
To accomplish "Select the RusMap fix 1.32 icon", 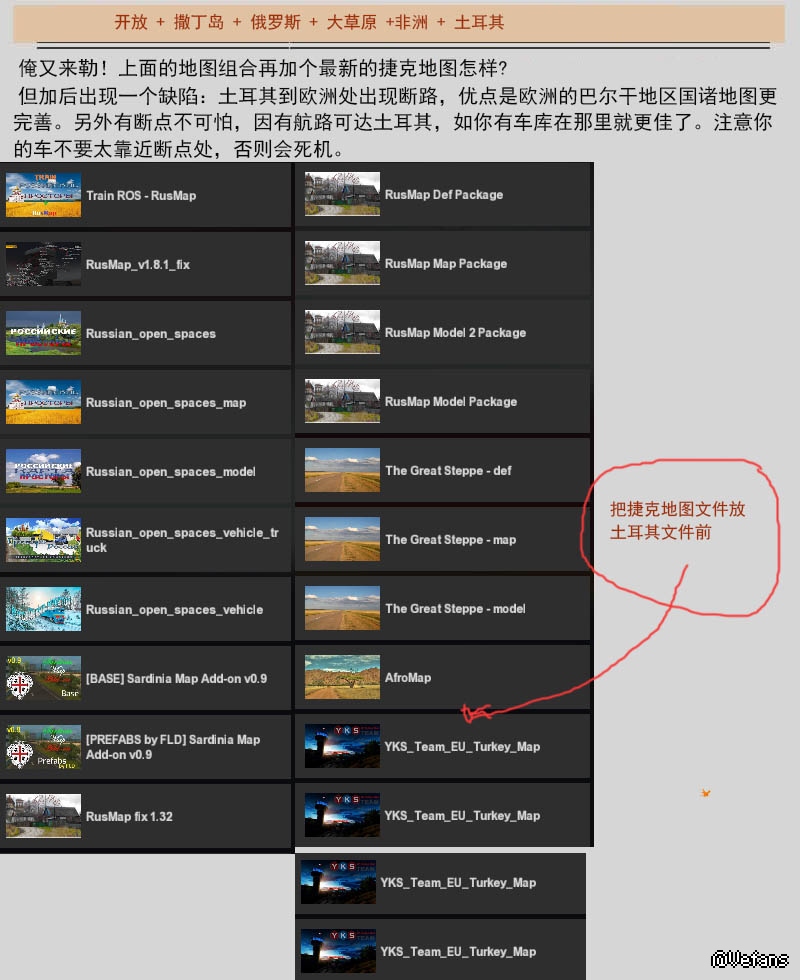I will [43, 816].
